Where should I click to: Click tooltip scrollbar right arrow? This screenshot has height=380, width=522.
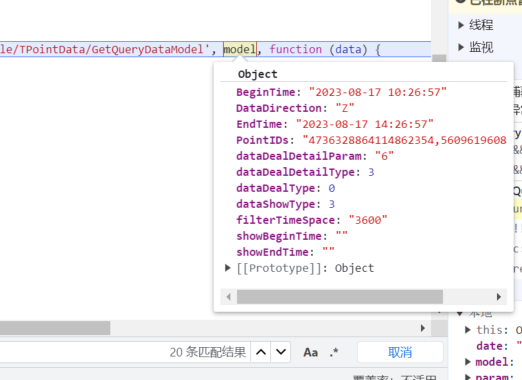pyautogui.click(x=499, y=297)
